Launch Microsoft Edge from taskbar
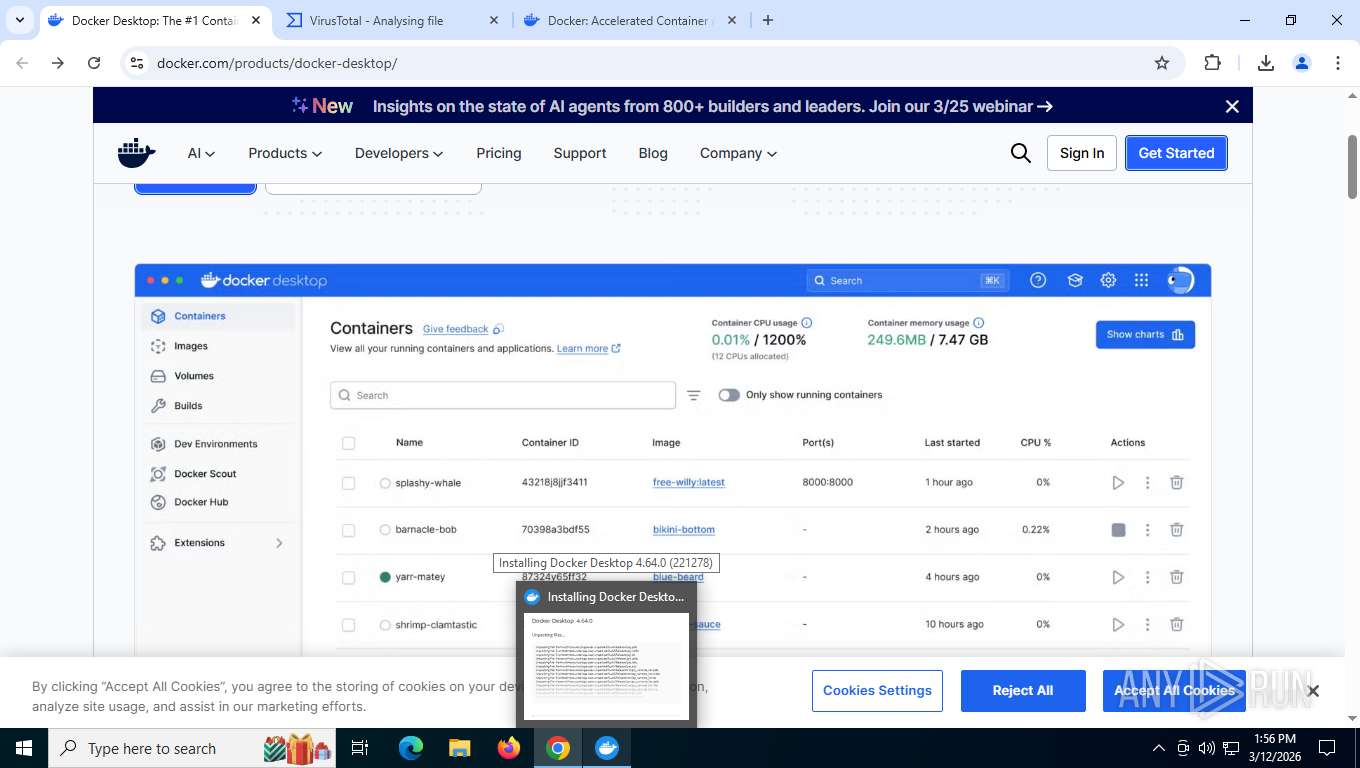The image size is (1360, 768). tap(411, 748)
